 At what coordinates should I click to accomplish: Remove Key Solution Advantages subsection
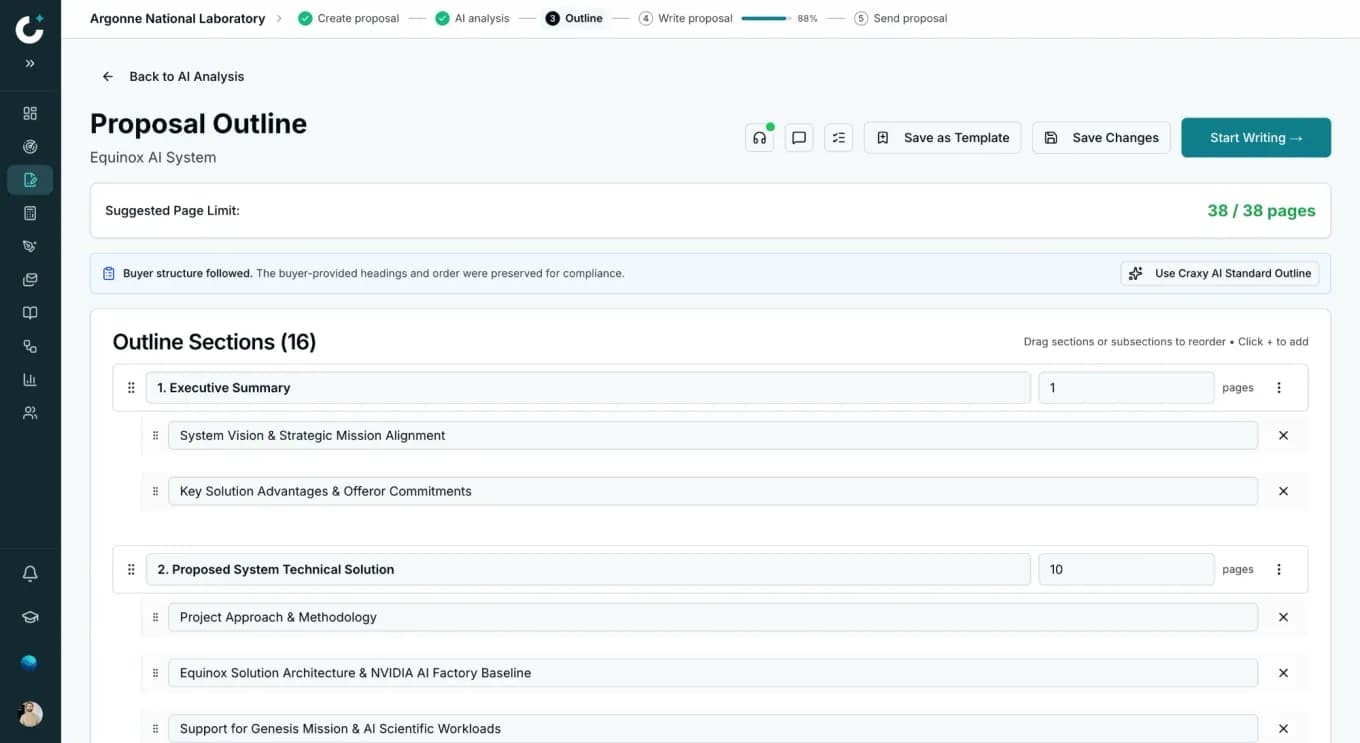(1284, 491)
